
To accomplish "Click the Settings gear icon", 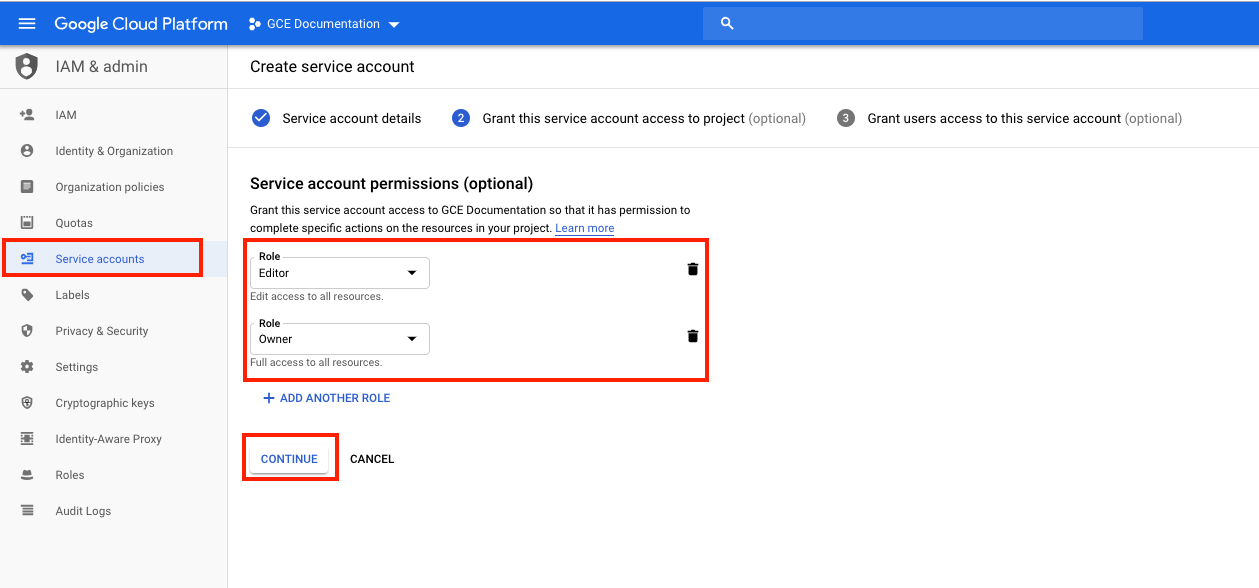I will (27, 367).
